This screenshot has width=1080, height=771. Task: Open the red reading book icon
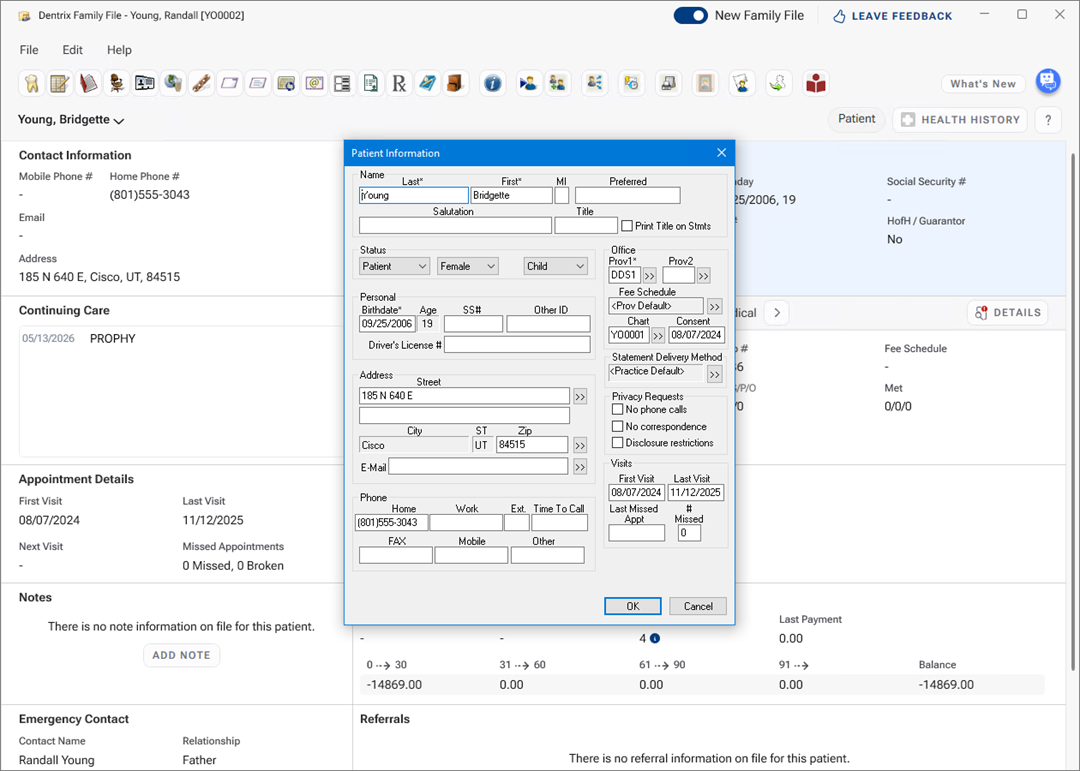click(816, 84)
